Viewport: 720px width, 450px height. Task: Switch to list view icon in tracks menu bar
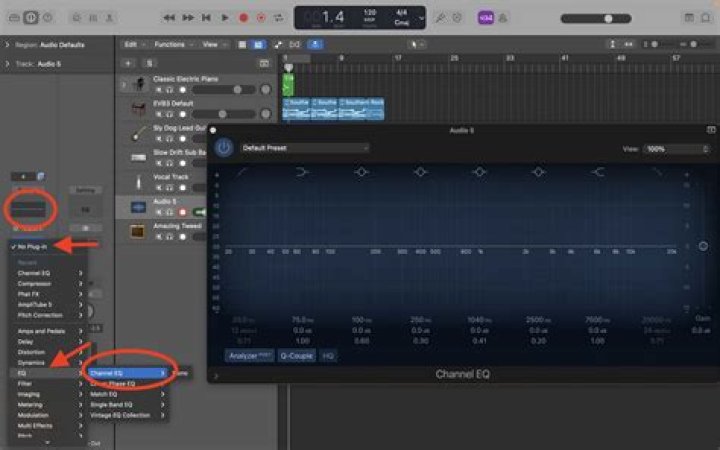pyautogui.click(x=242, y=45)
